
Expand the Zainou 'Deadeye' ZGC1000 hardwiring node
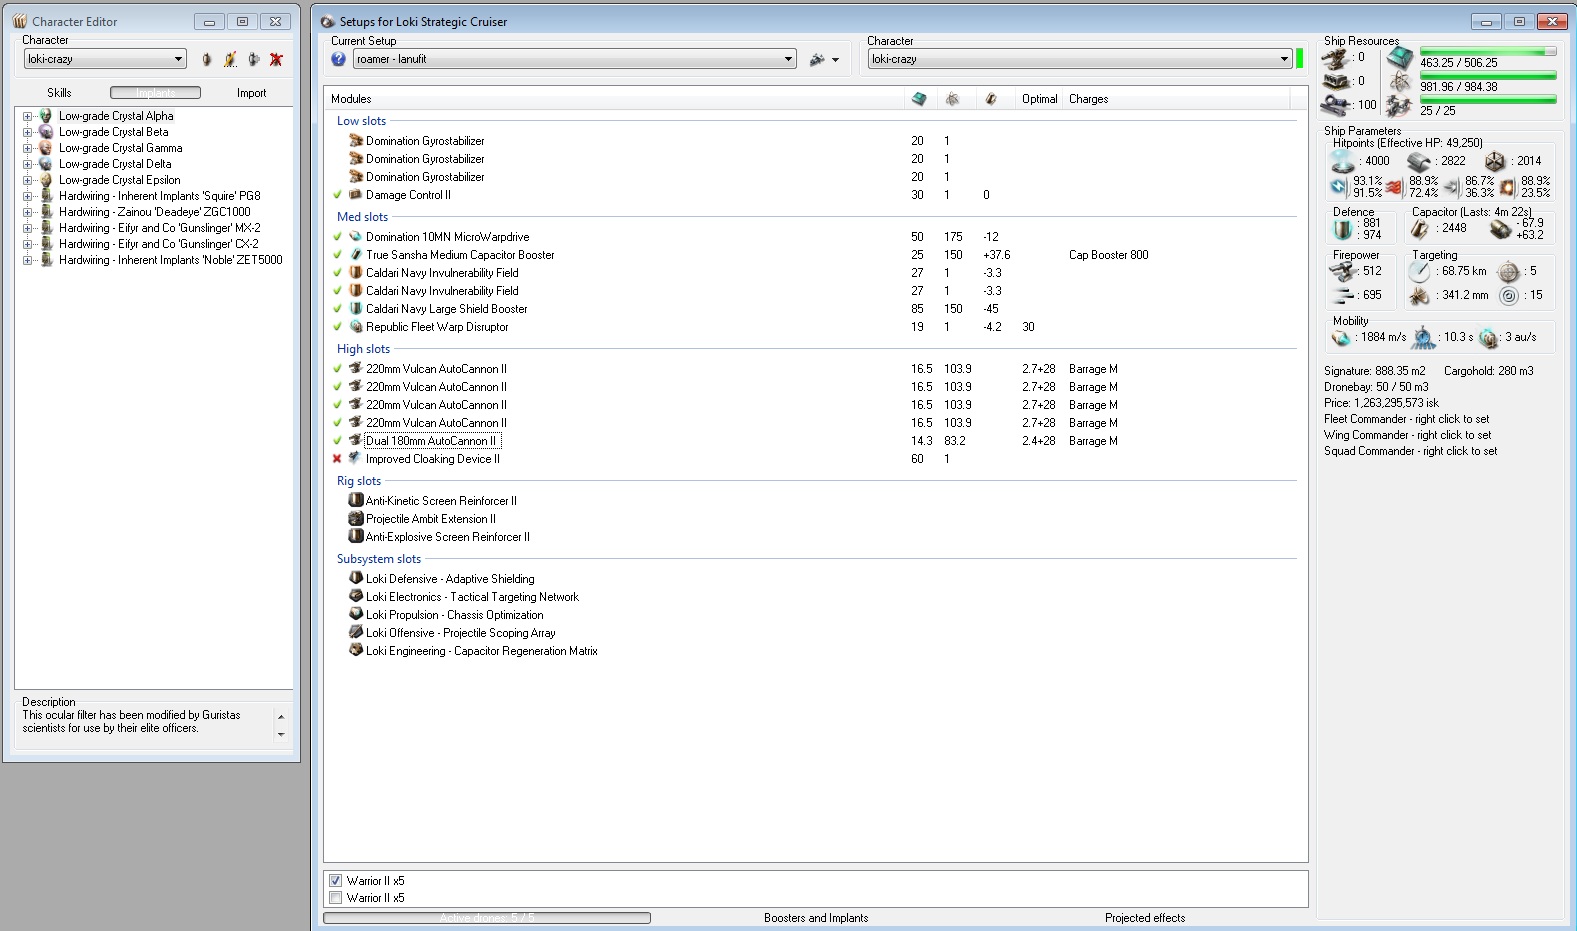coord(28,212)
